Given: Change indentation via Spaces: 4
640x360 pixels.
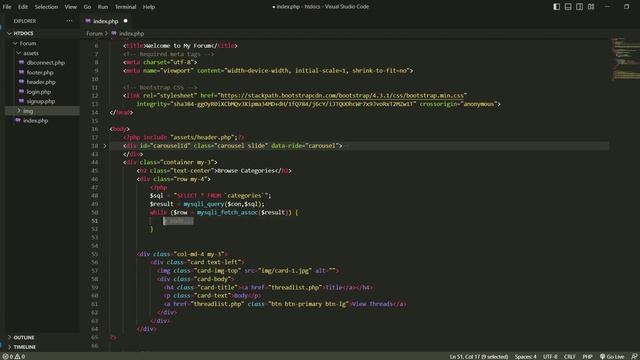Looking at the screenshot, I should pos(525,356).
